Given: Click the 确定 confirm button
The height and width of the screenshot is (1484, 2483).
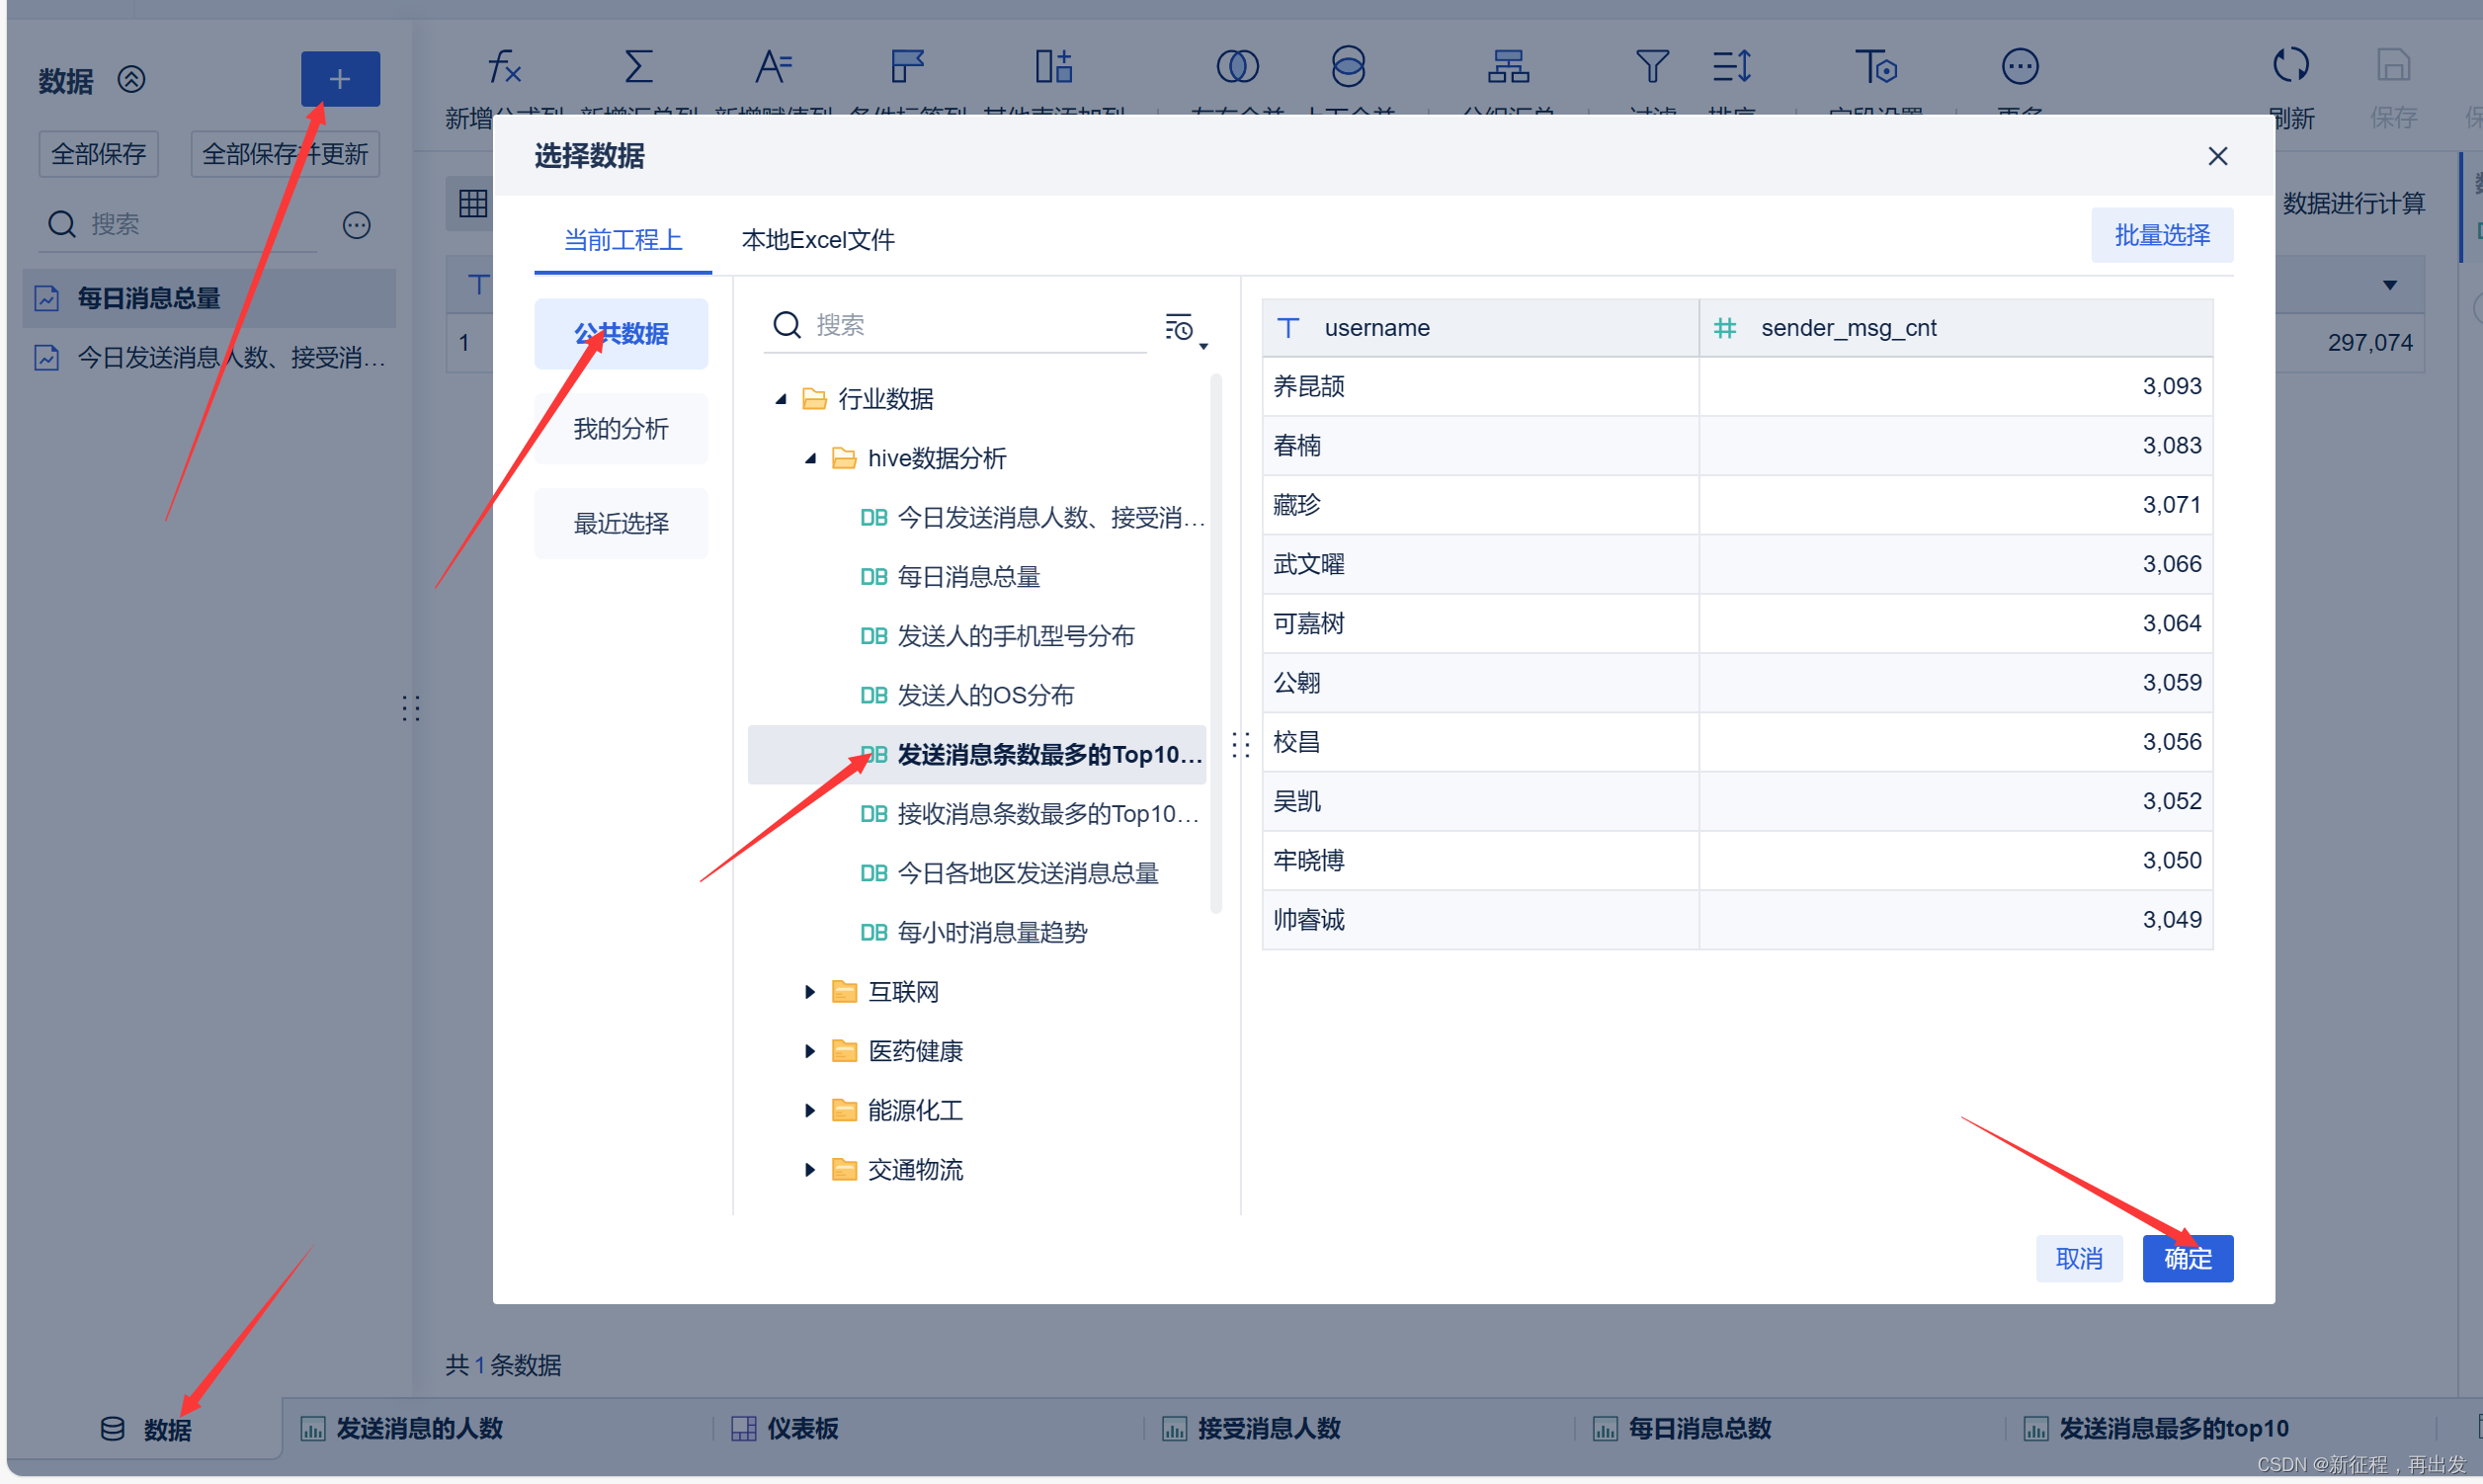Looking at the screenshot, I should [x=2187, y=1259].
